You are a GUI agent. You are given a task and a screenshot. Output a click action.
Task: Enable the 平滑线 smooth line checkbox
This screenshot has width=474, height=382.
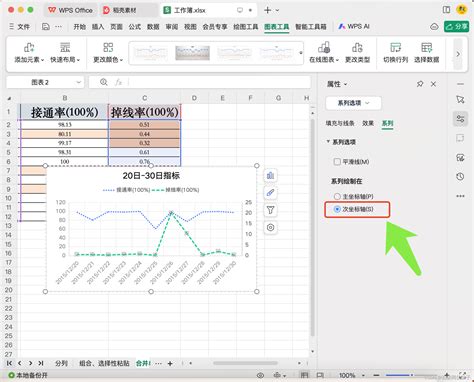coord(337,162)
